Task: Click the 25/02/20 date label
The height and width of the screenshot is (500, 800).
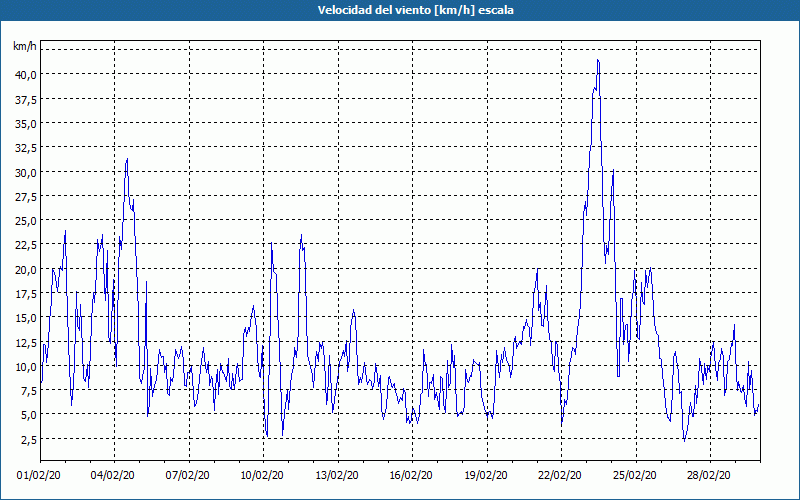Action: [635, 475]
